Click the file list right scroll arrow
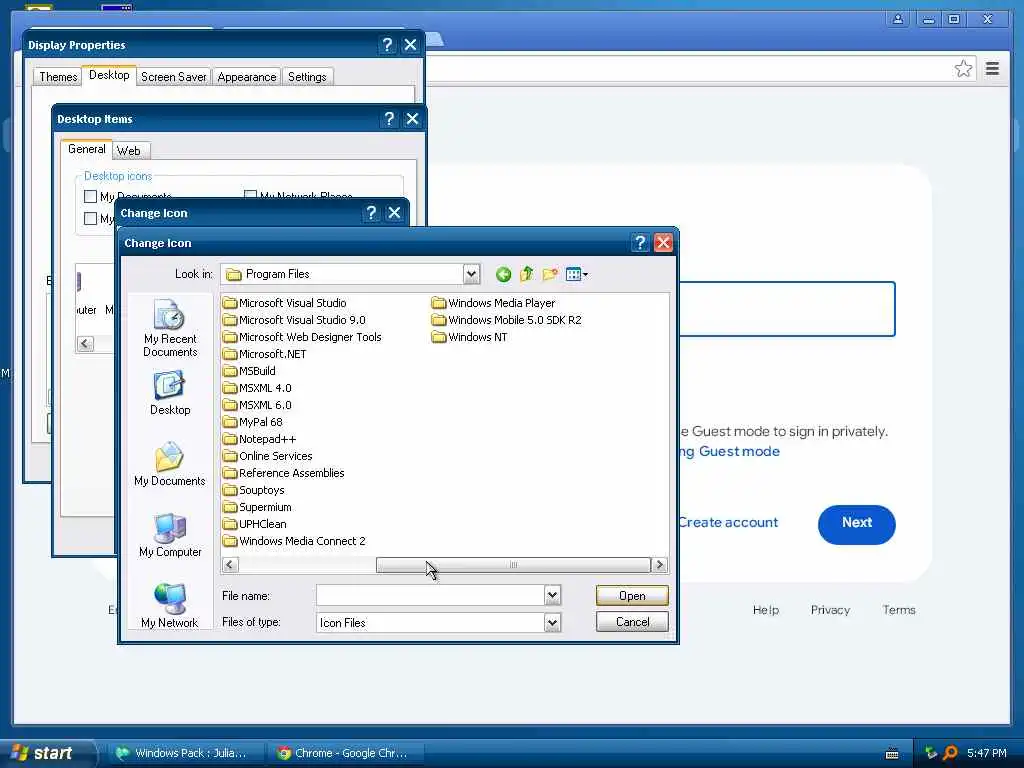1024x768 pixels. [x=660, y=565]
